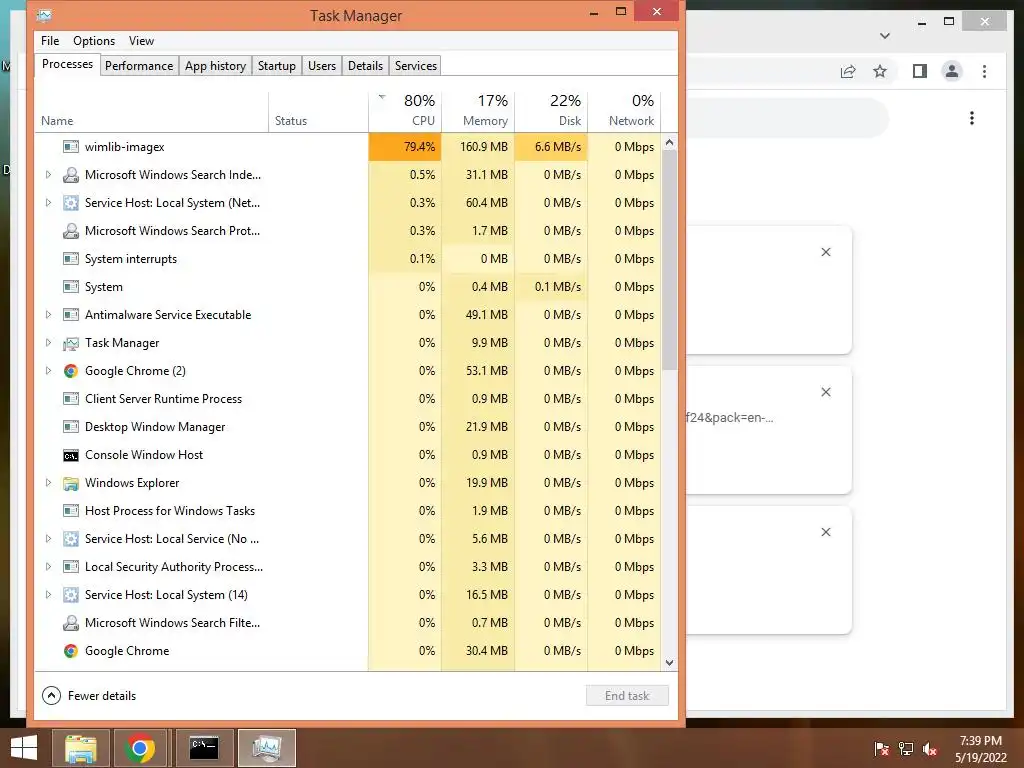Sort by the Disk column header
The width and height of the screenshot is (1024, 768).
click(552, 110)
